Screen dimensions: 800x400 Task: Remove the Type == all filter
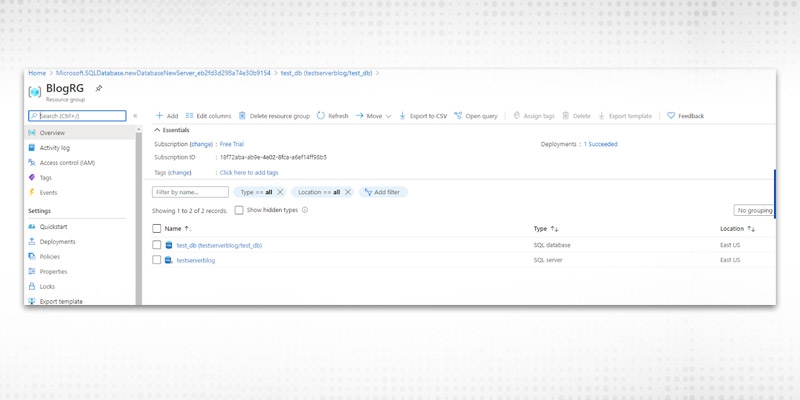[280, 192]
